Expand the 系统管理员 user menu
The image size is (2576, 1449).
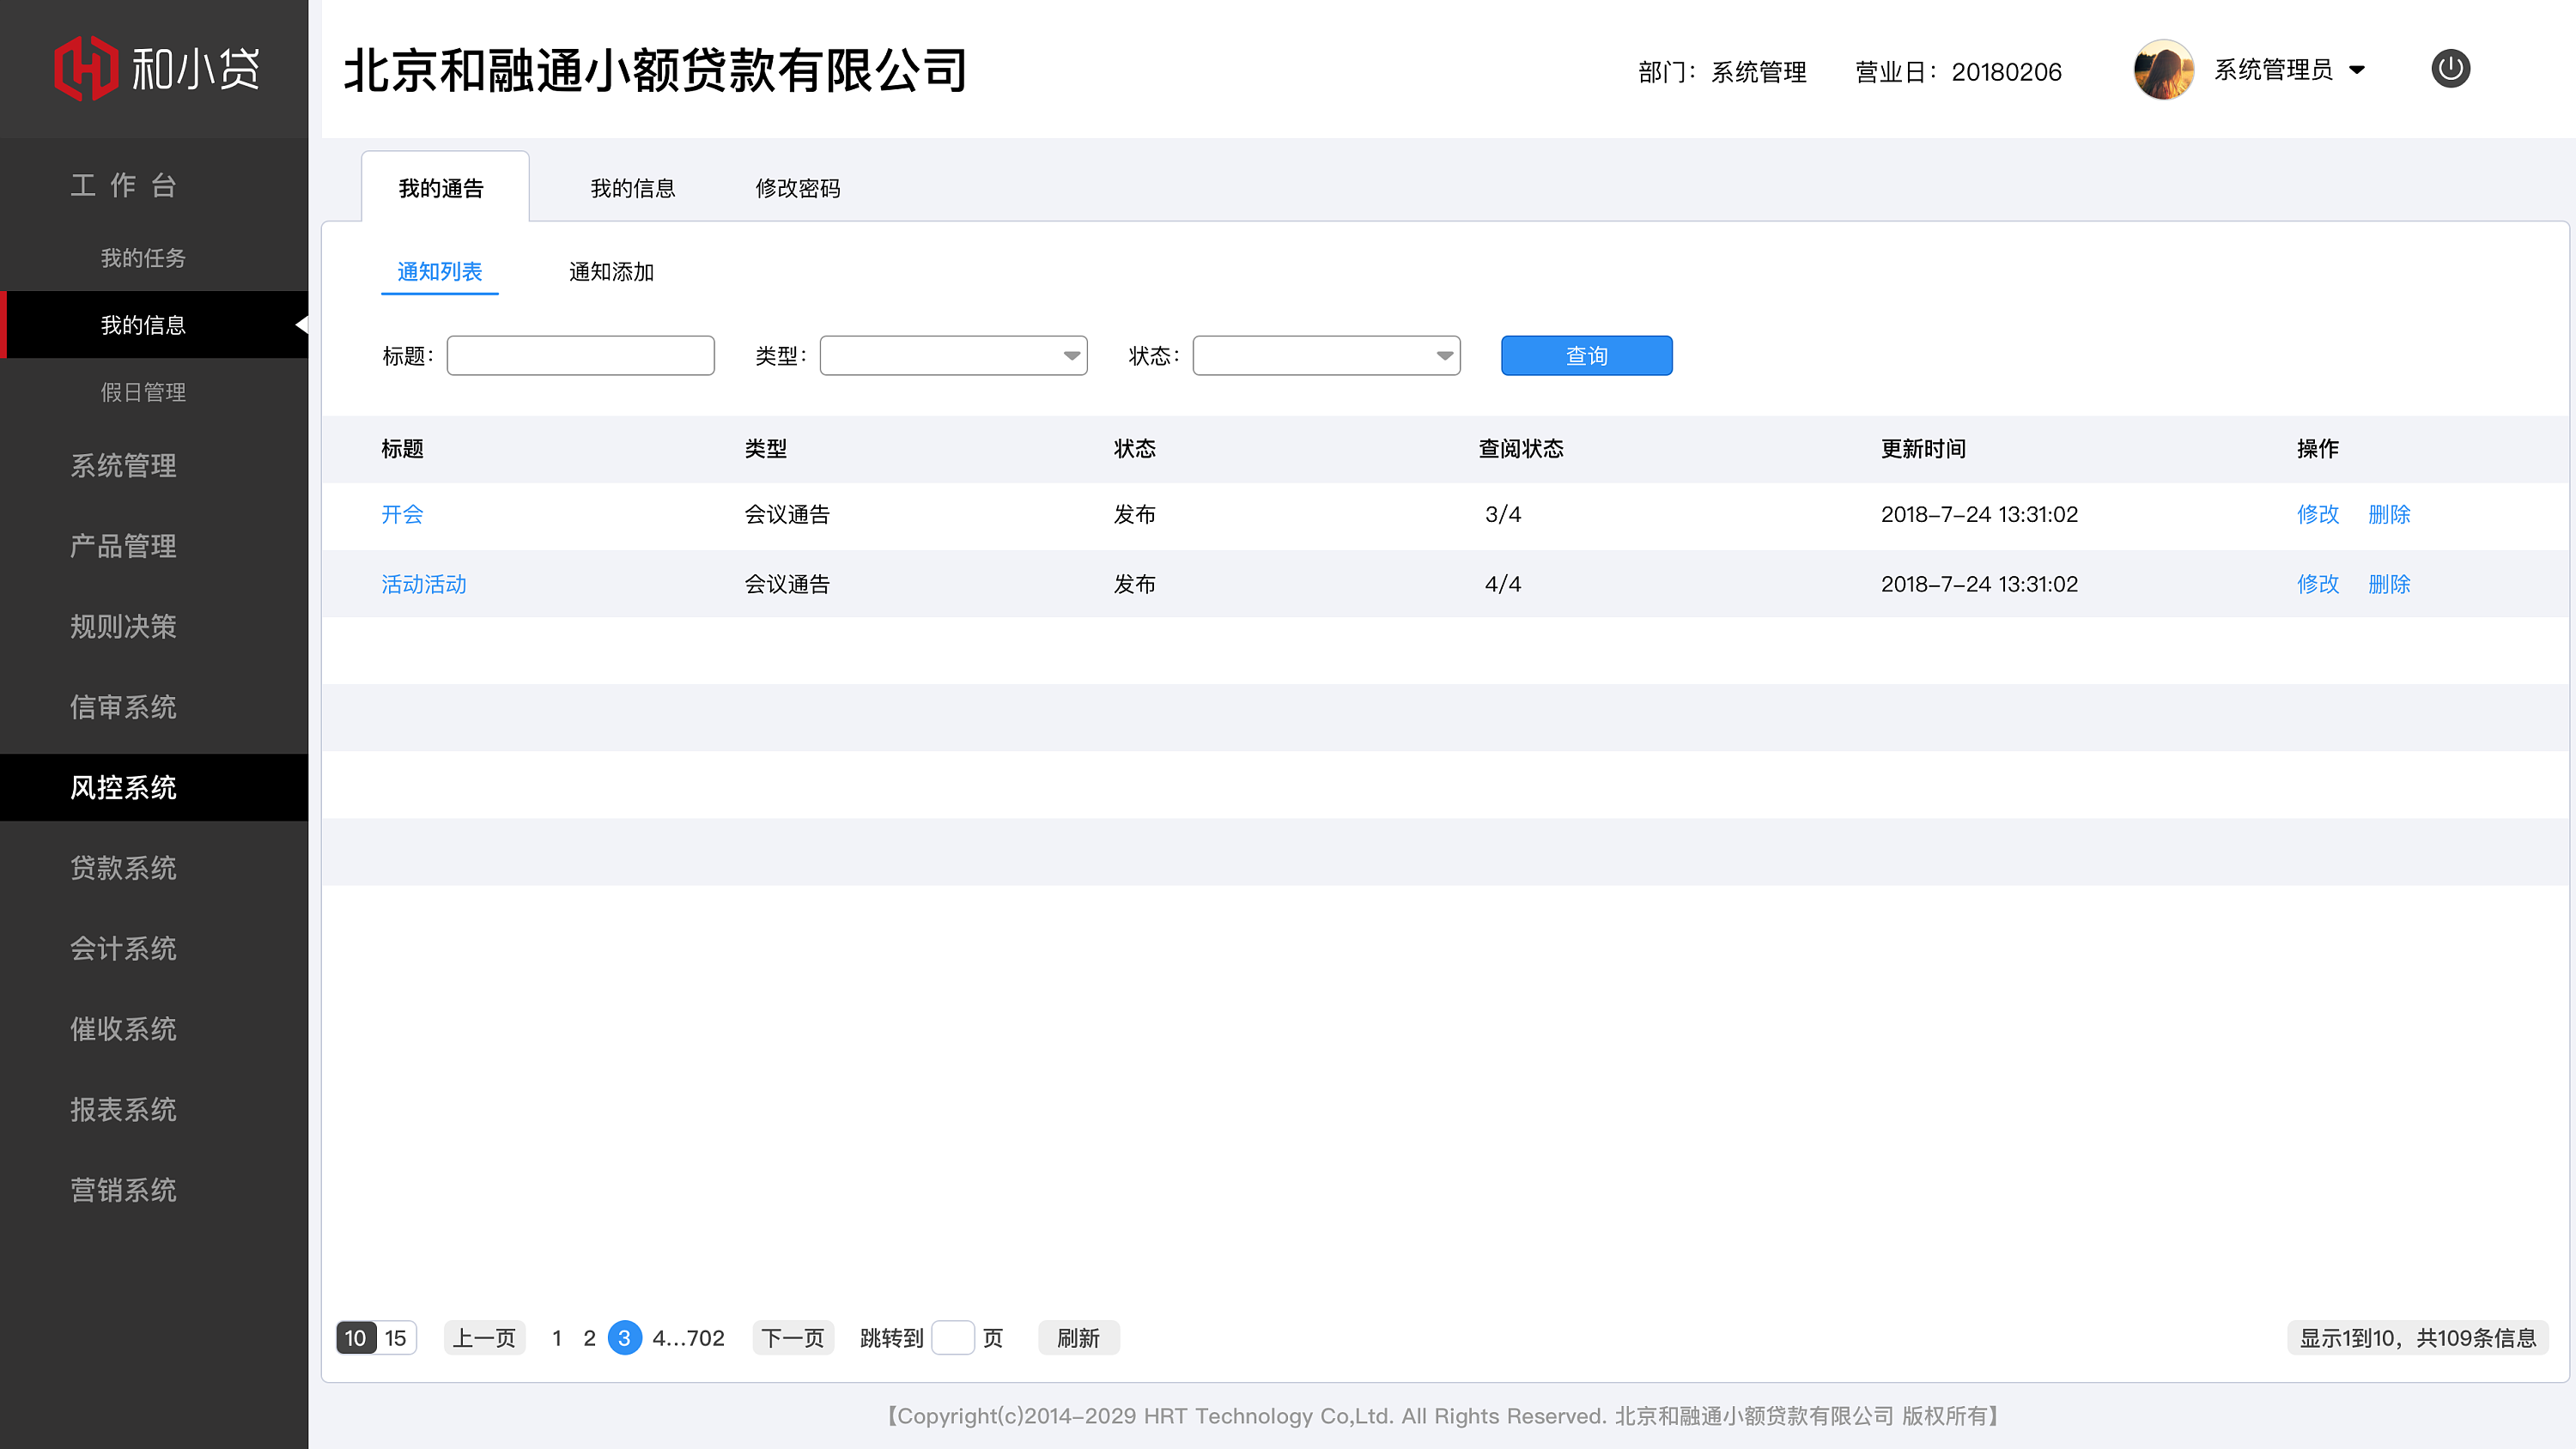coord(2289,70)
